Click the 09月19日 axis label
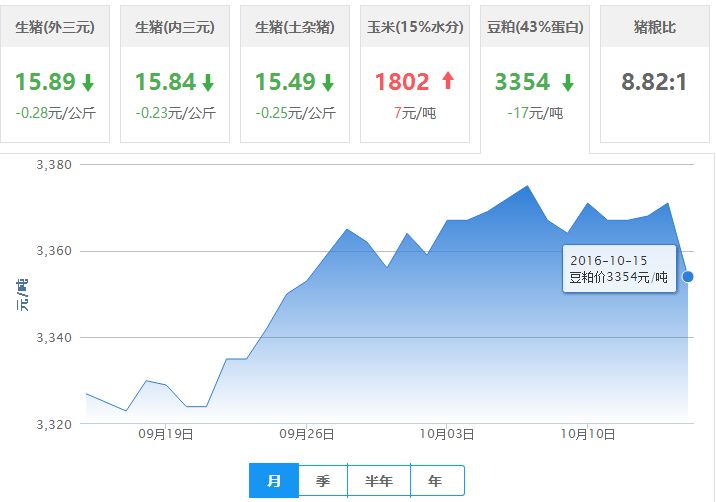This screenshot has height=502, width=716. (x=166, y=434)
